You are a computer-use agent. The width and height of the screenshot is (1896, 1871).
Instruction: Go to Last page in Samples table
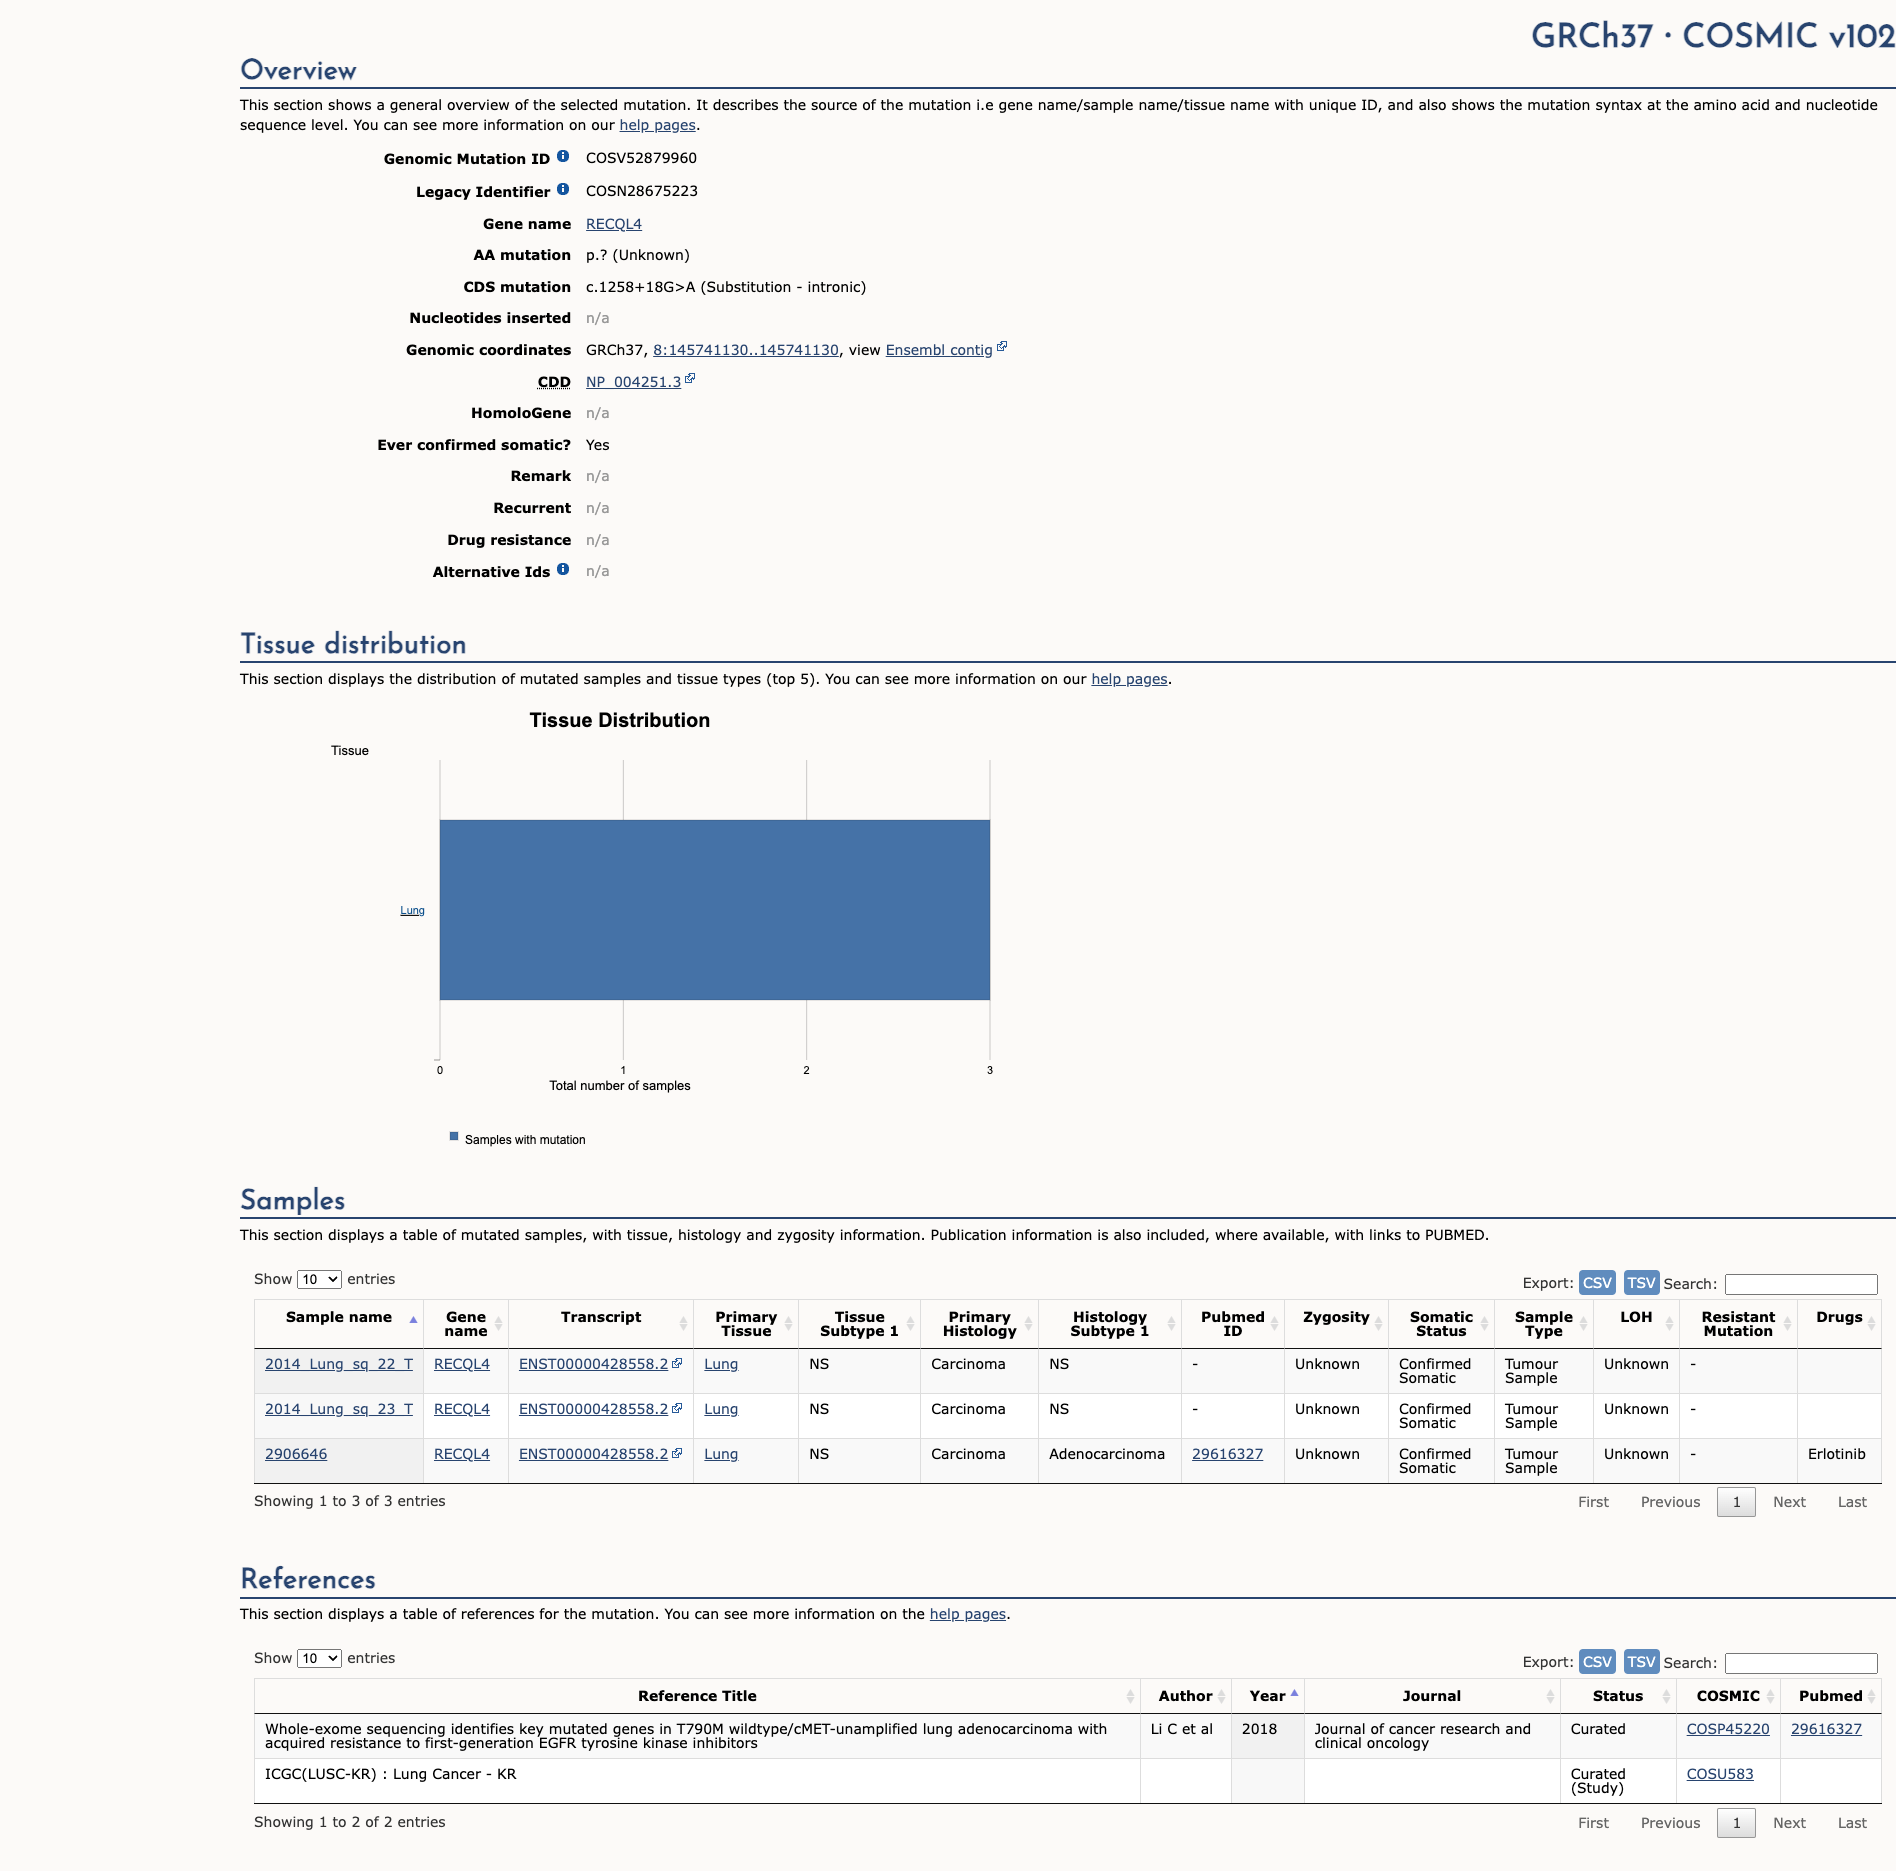pyautogui.click(x=1852, y=1502)
